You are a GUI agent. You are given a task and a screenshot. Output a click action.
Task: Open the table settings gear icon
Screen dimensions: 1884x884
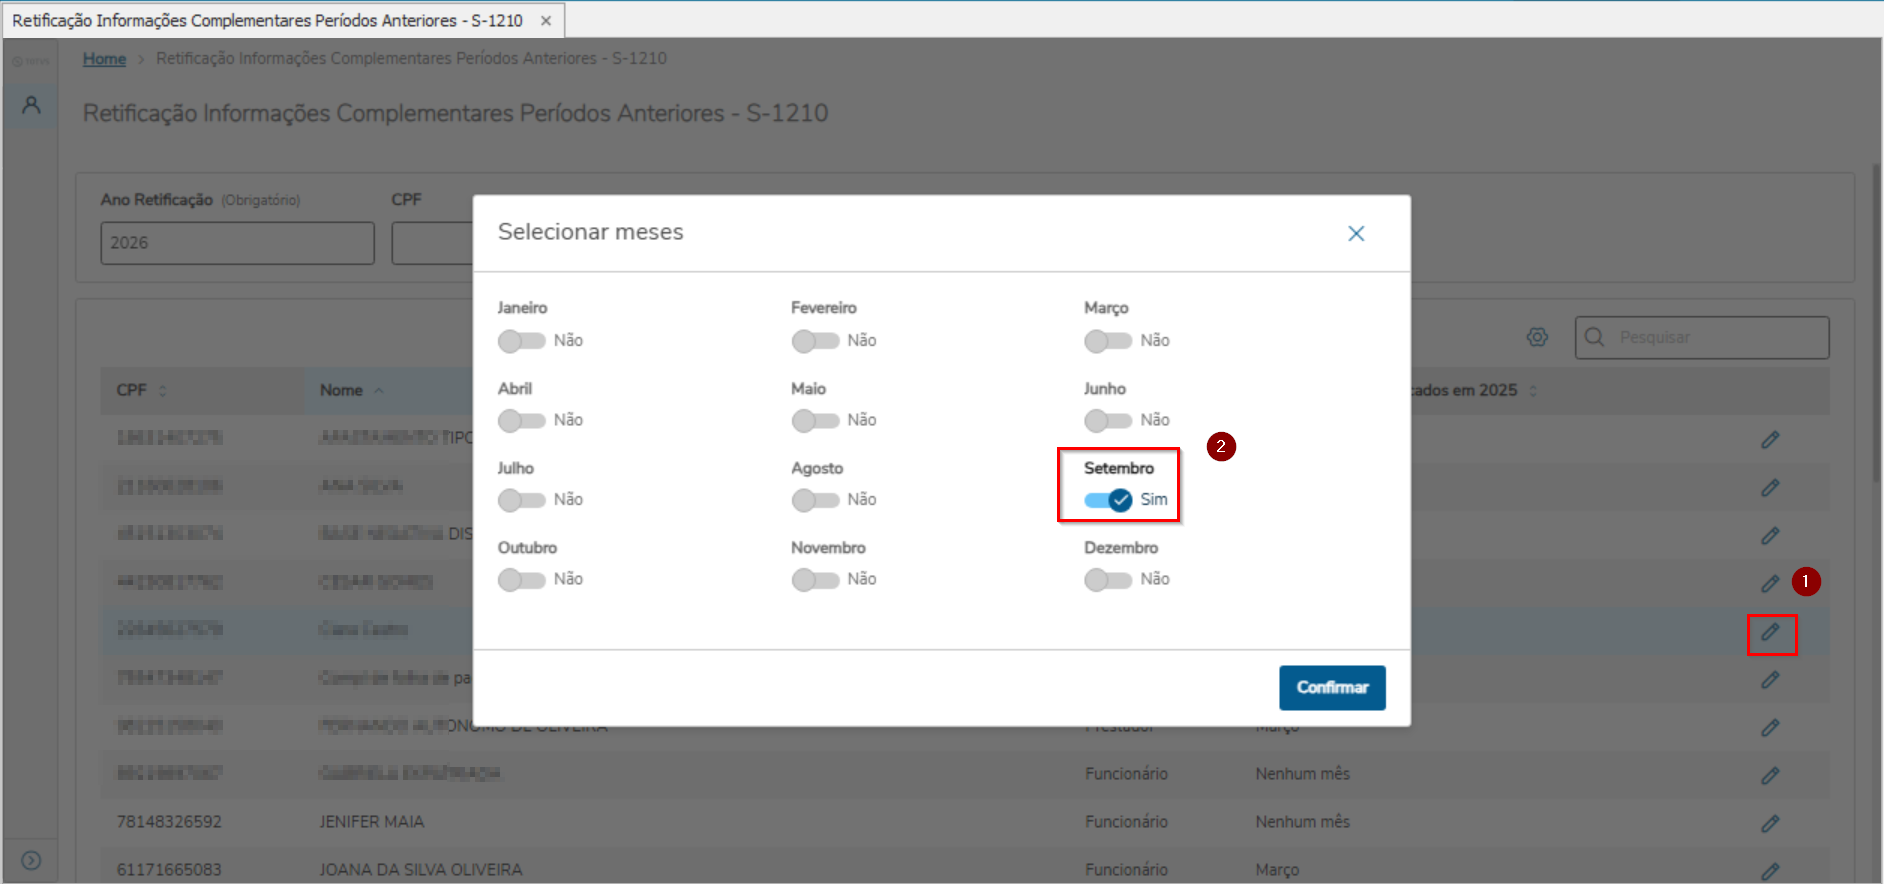(1537, 338)
